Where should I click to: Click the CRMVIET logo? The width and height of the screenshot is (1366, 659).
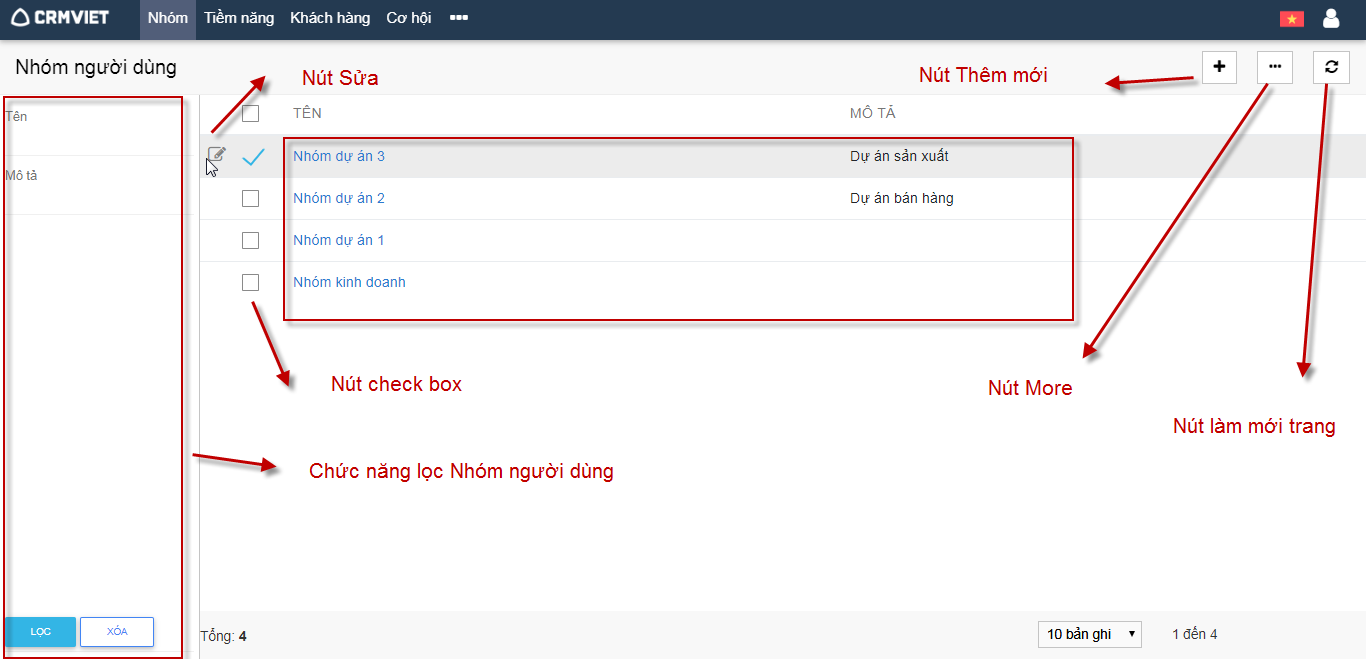(x=60, y=18)
